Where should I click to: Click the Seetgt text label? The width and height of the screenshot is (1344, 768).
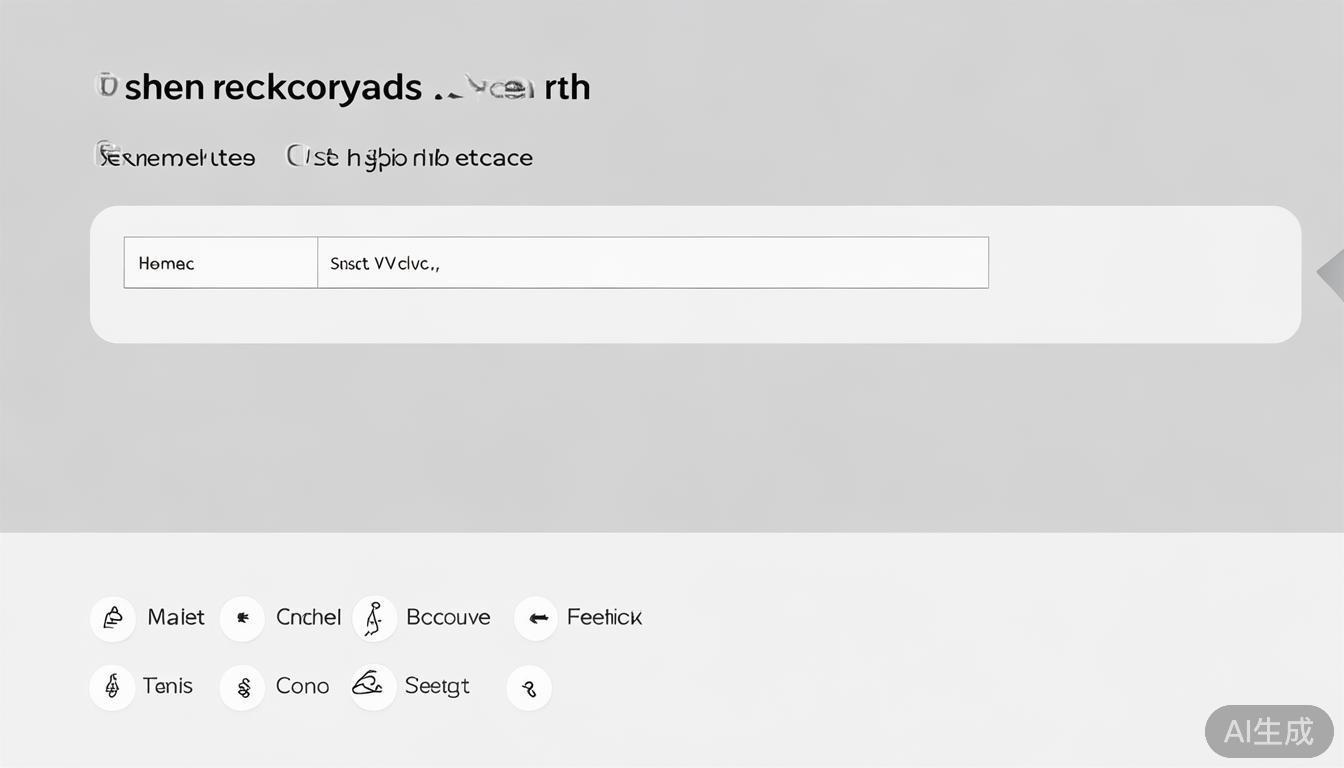437,686
